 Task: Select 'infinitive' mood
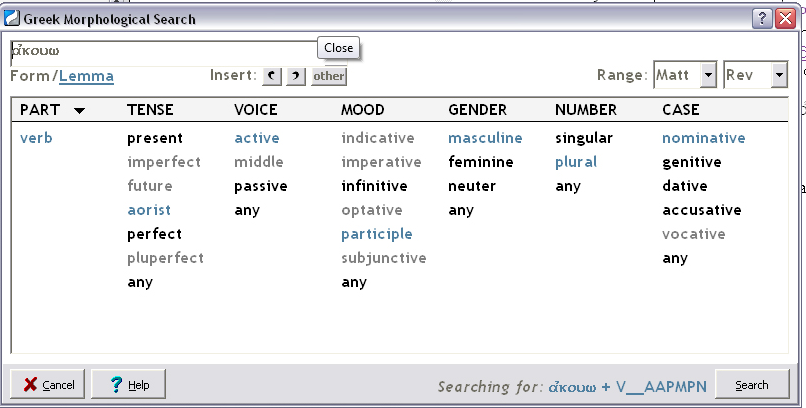click(374, 186)
